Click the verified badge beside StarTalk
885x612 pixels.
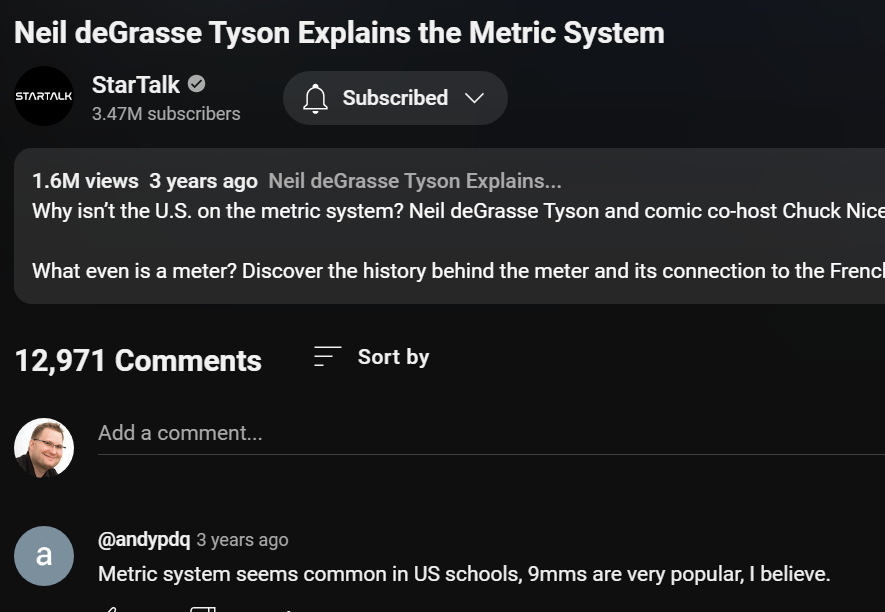point(197,84)
